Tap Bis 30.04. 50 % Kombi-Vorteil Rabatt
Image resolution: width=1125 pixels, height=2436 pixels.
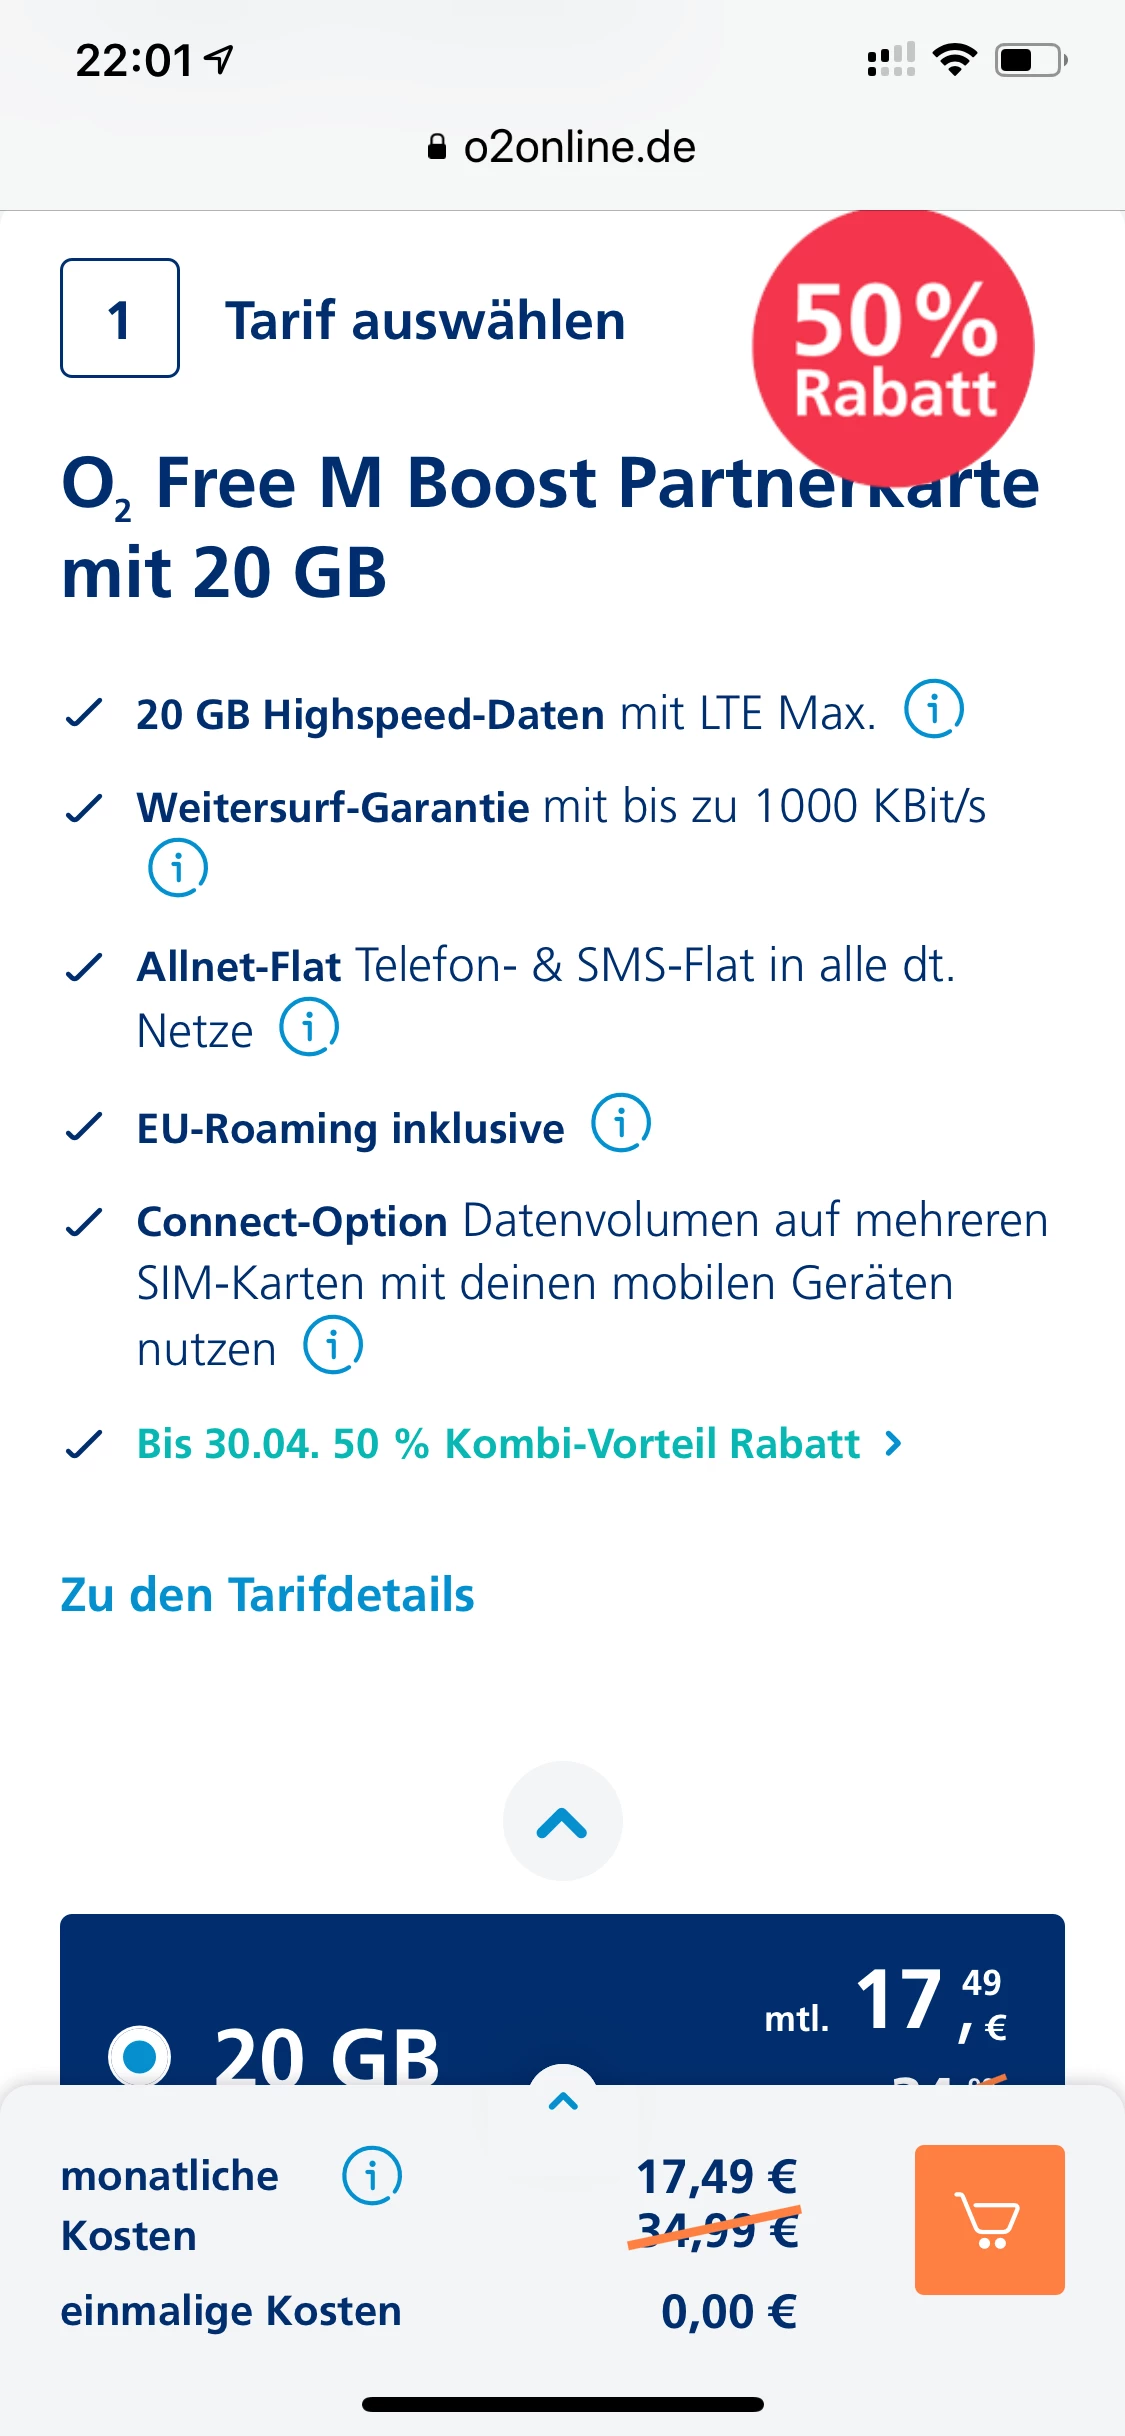(x=497, y=1444)
